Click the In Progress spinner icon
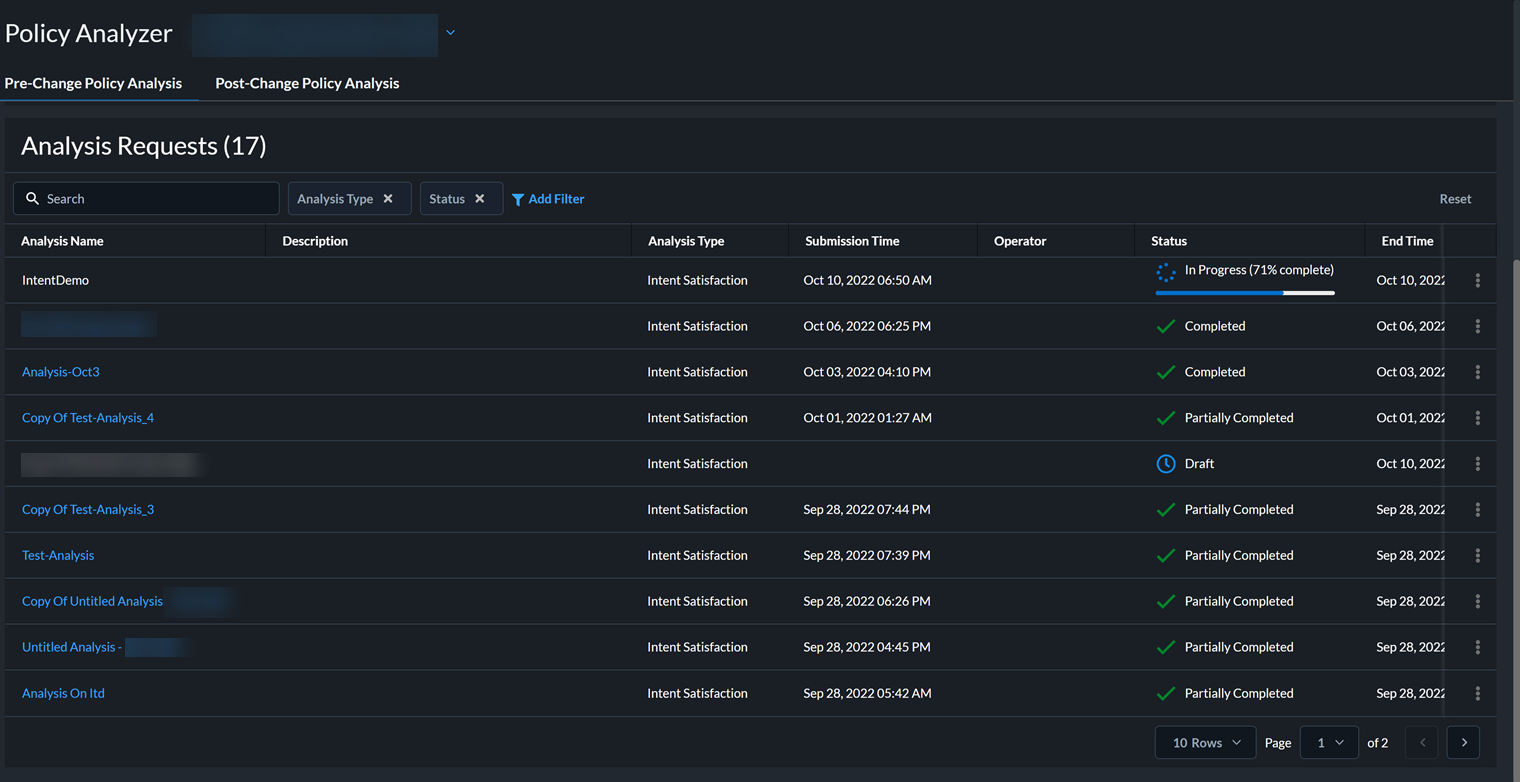This screenshot has height=782, width=1520. [1165, 272]
